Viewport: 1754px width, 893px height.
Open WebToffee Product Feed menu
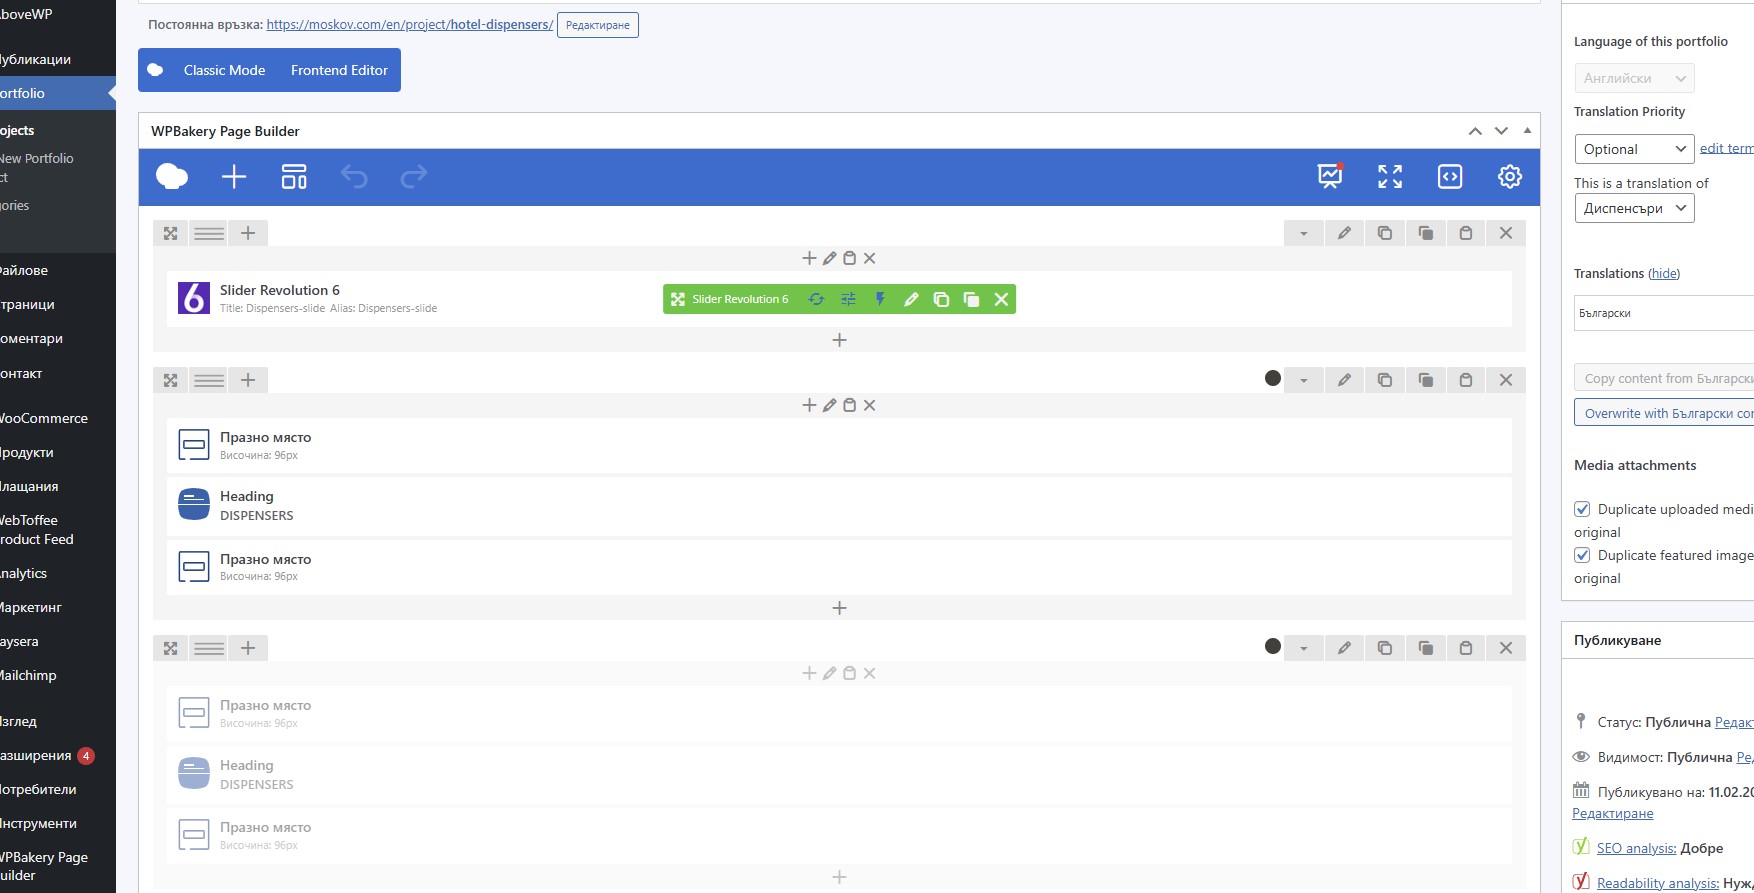[x=58, y=530]
